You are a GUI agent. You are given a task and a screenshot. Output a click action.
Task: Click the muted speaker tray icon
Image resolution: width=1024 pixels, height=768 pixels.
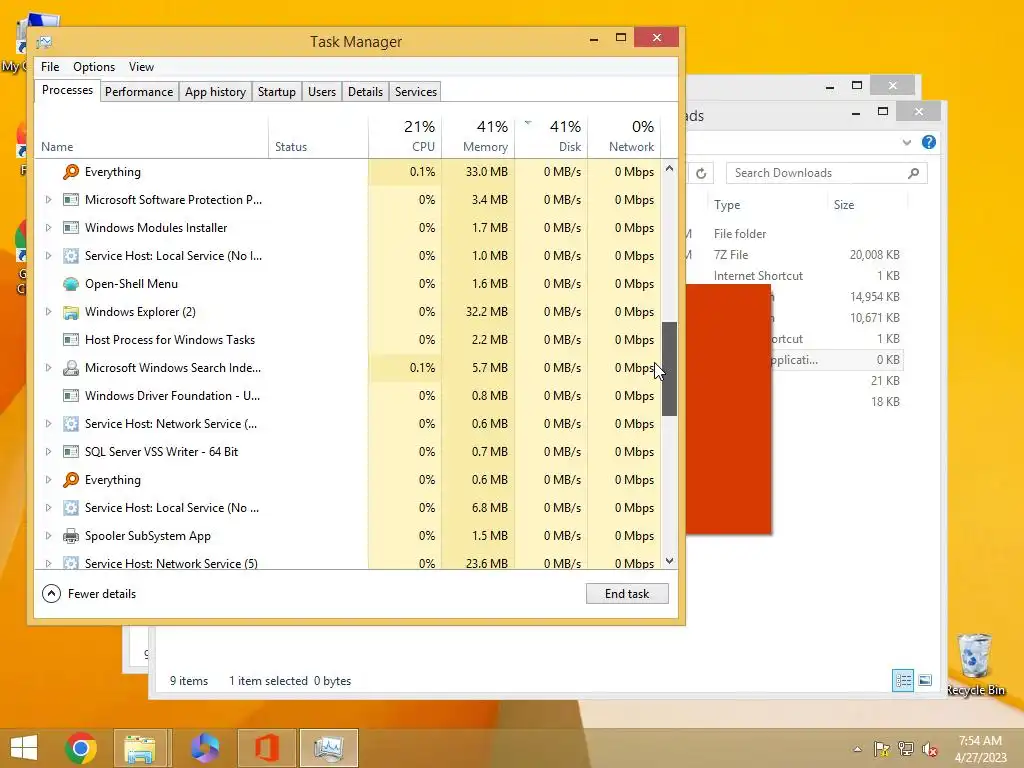pos(930,749)
